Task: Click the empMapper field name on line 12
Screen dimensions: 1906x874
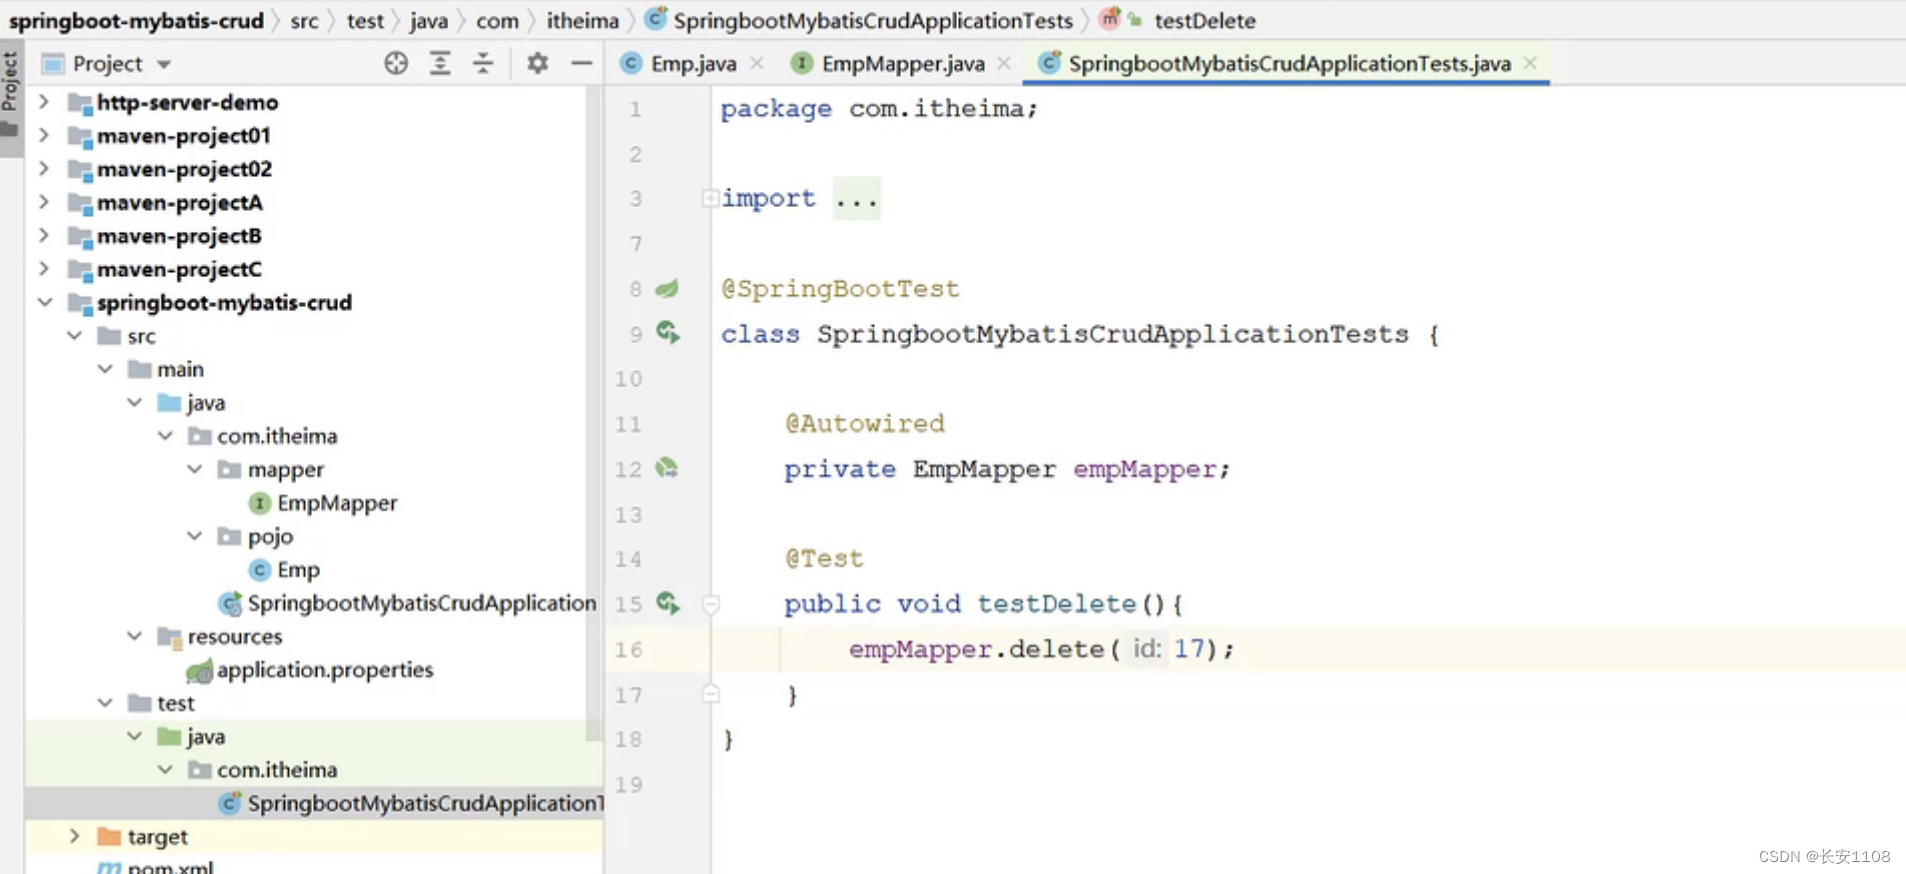Action: coord(1145,469)
